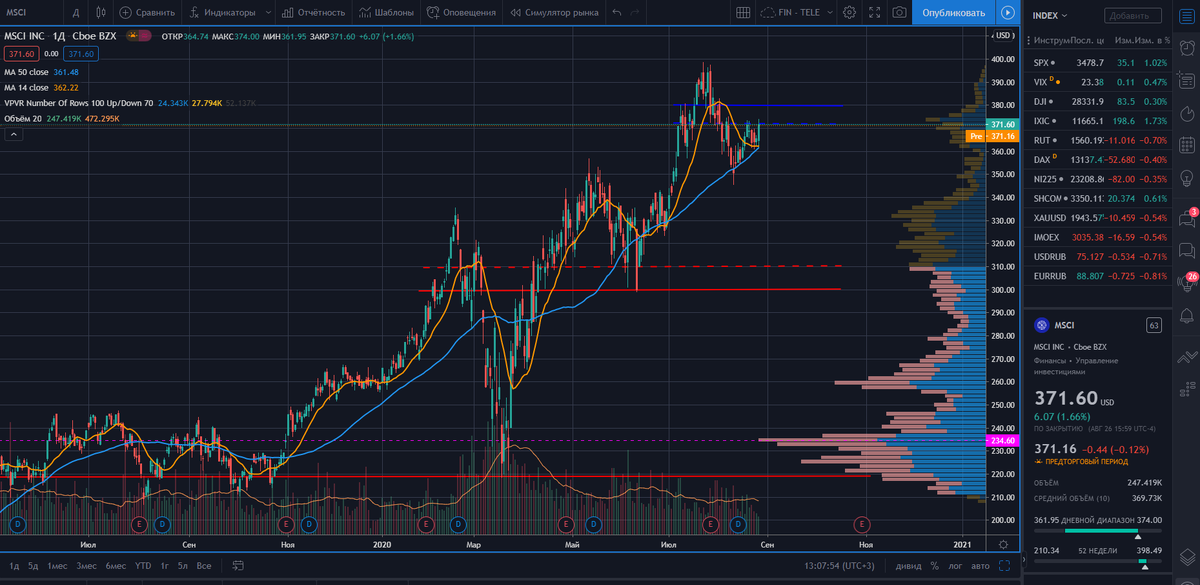Image resolution: width=1200 pixels, height=585 pixels.
Task: Open the indicator Templates (Шаблоны) menu
Action: 385,13
